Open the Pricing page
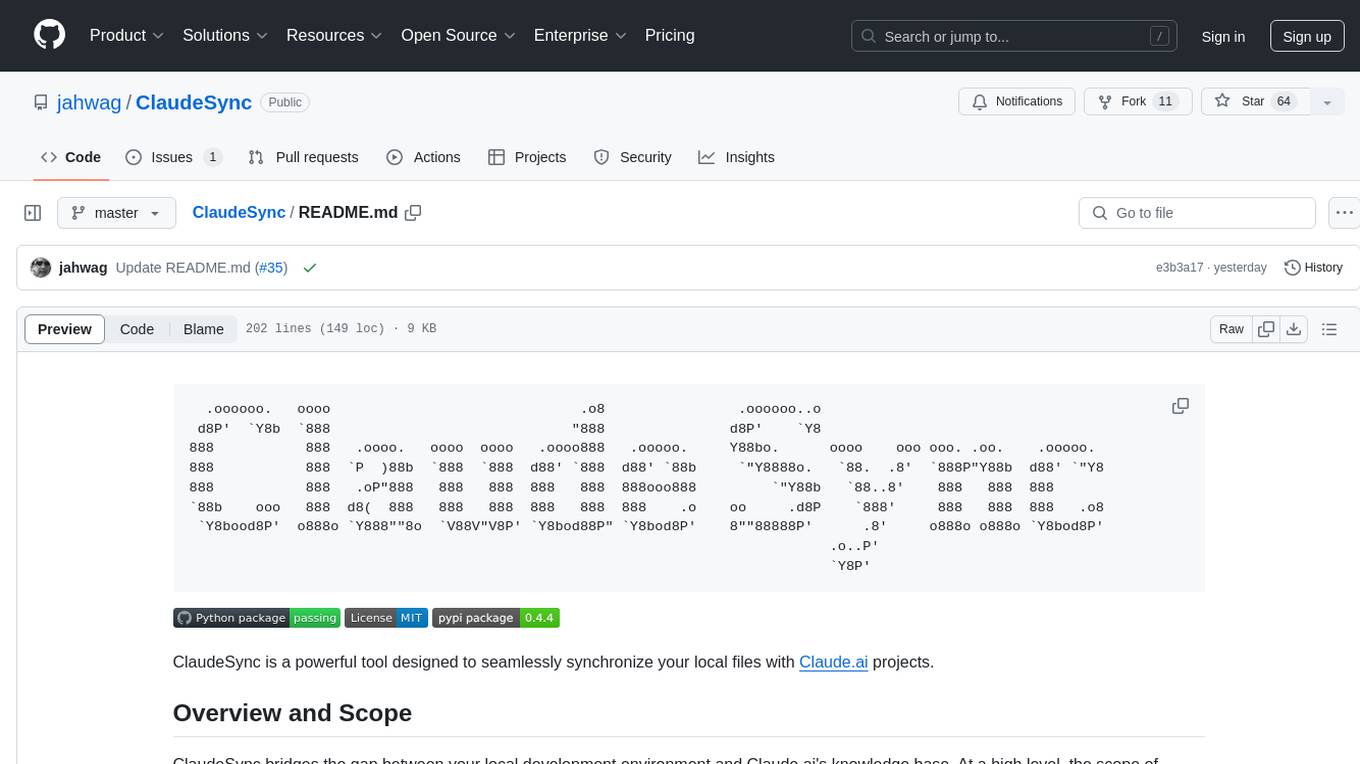The height and width of the screenshot is (764, 1360). point(670,35)
